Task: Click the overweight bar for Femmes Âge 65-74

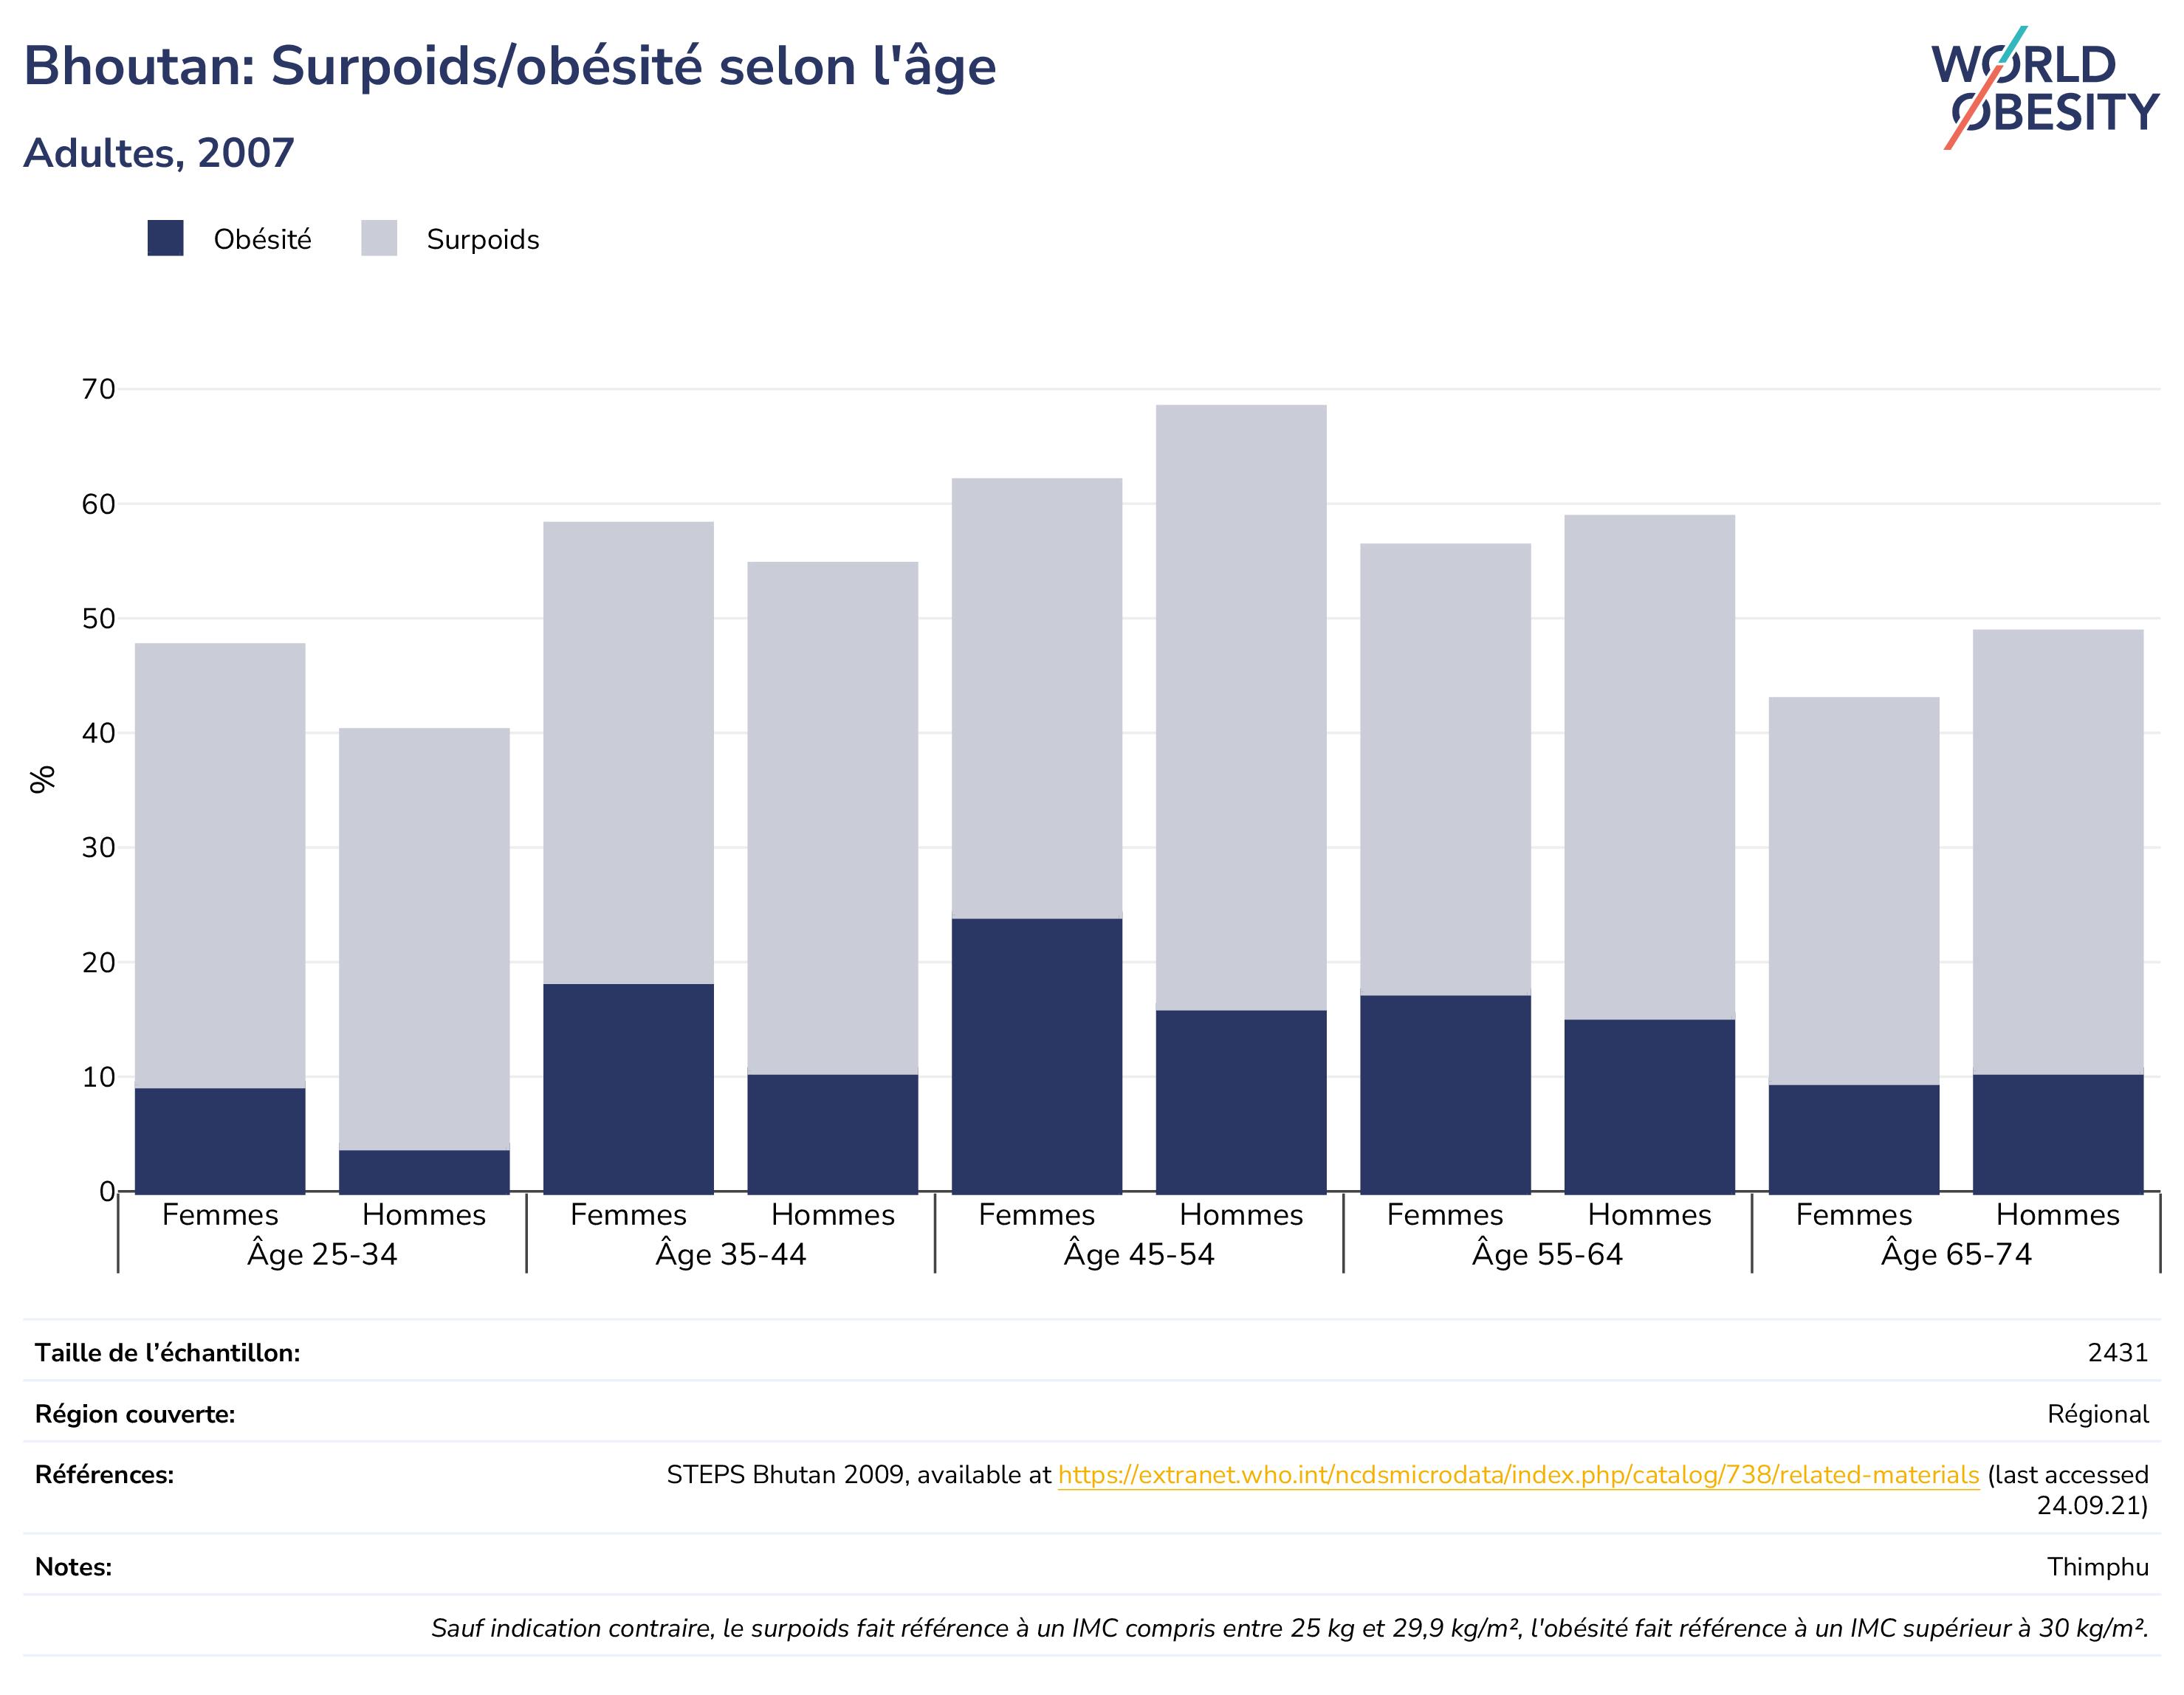Action: coord(1854,890)
